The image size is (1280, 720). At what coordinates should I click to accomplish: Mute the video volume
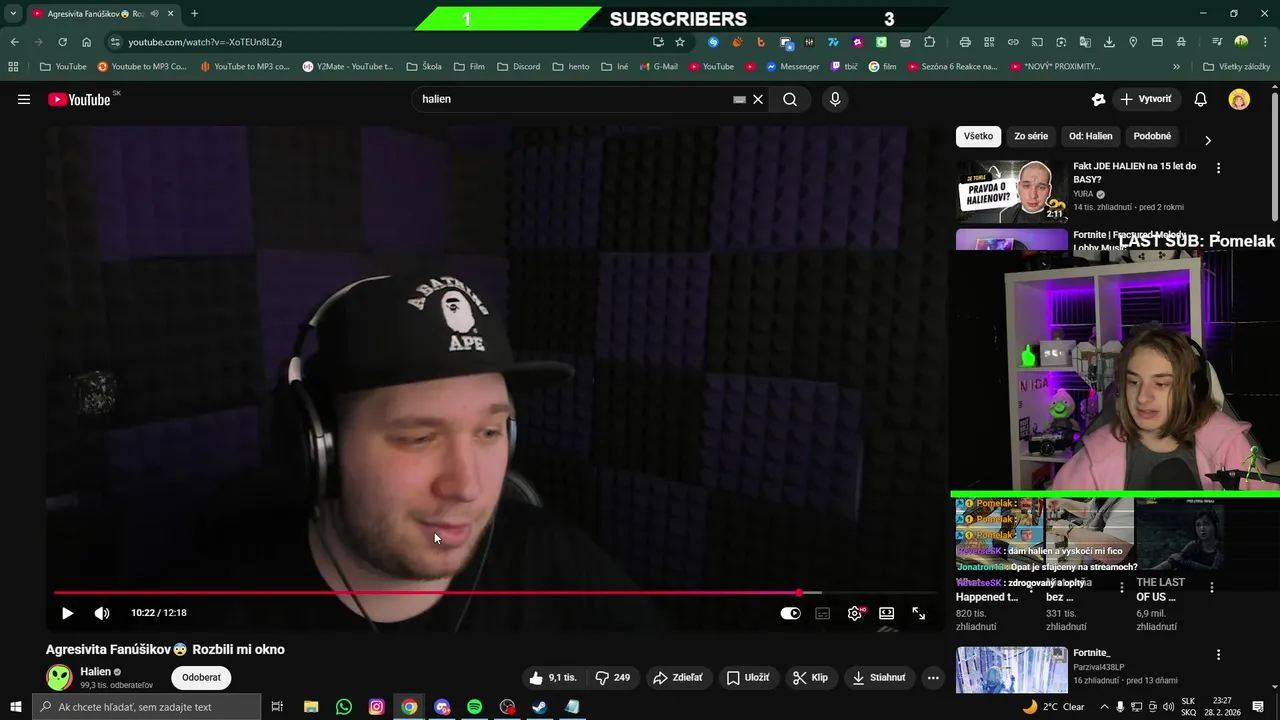click(102, 613)
